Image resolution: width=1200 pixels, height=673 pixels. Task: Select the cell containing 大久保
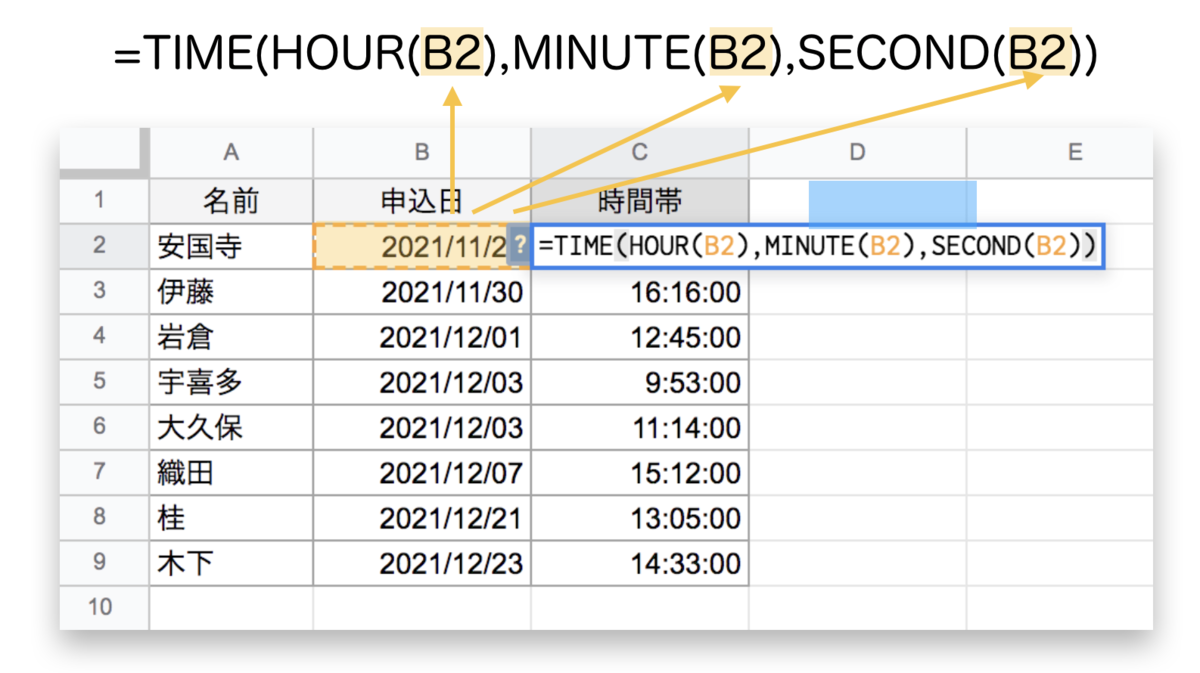[x=231, y=428]
